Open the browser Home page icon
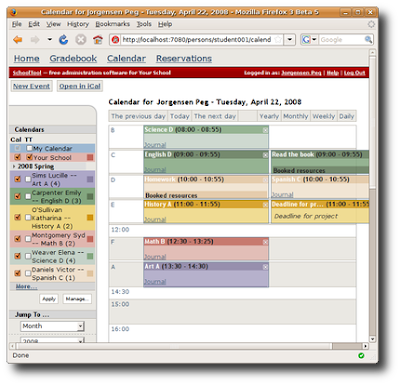400x385 pixels. pos(98,40)
